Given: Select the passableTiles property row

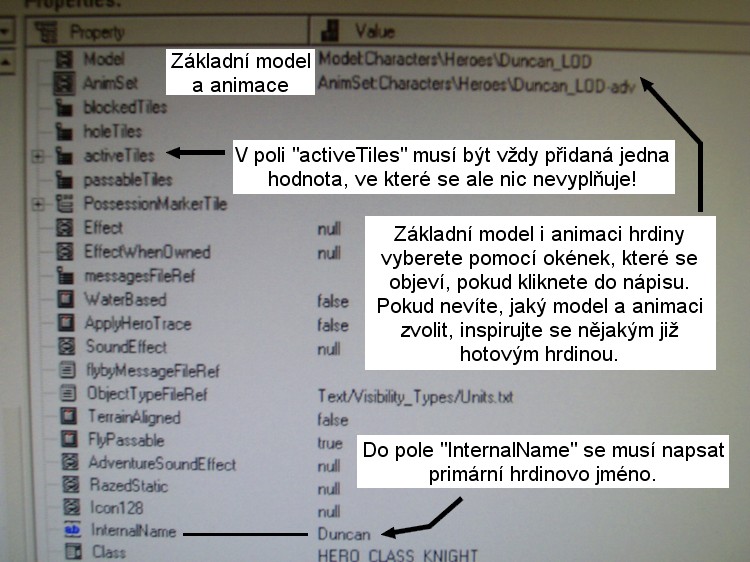Looking at the screenshot, I should (x=128, y=180).
